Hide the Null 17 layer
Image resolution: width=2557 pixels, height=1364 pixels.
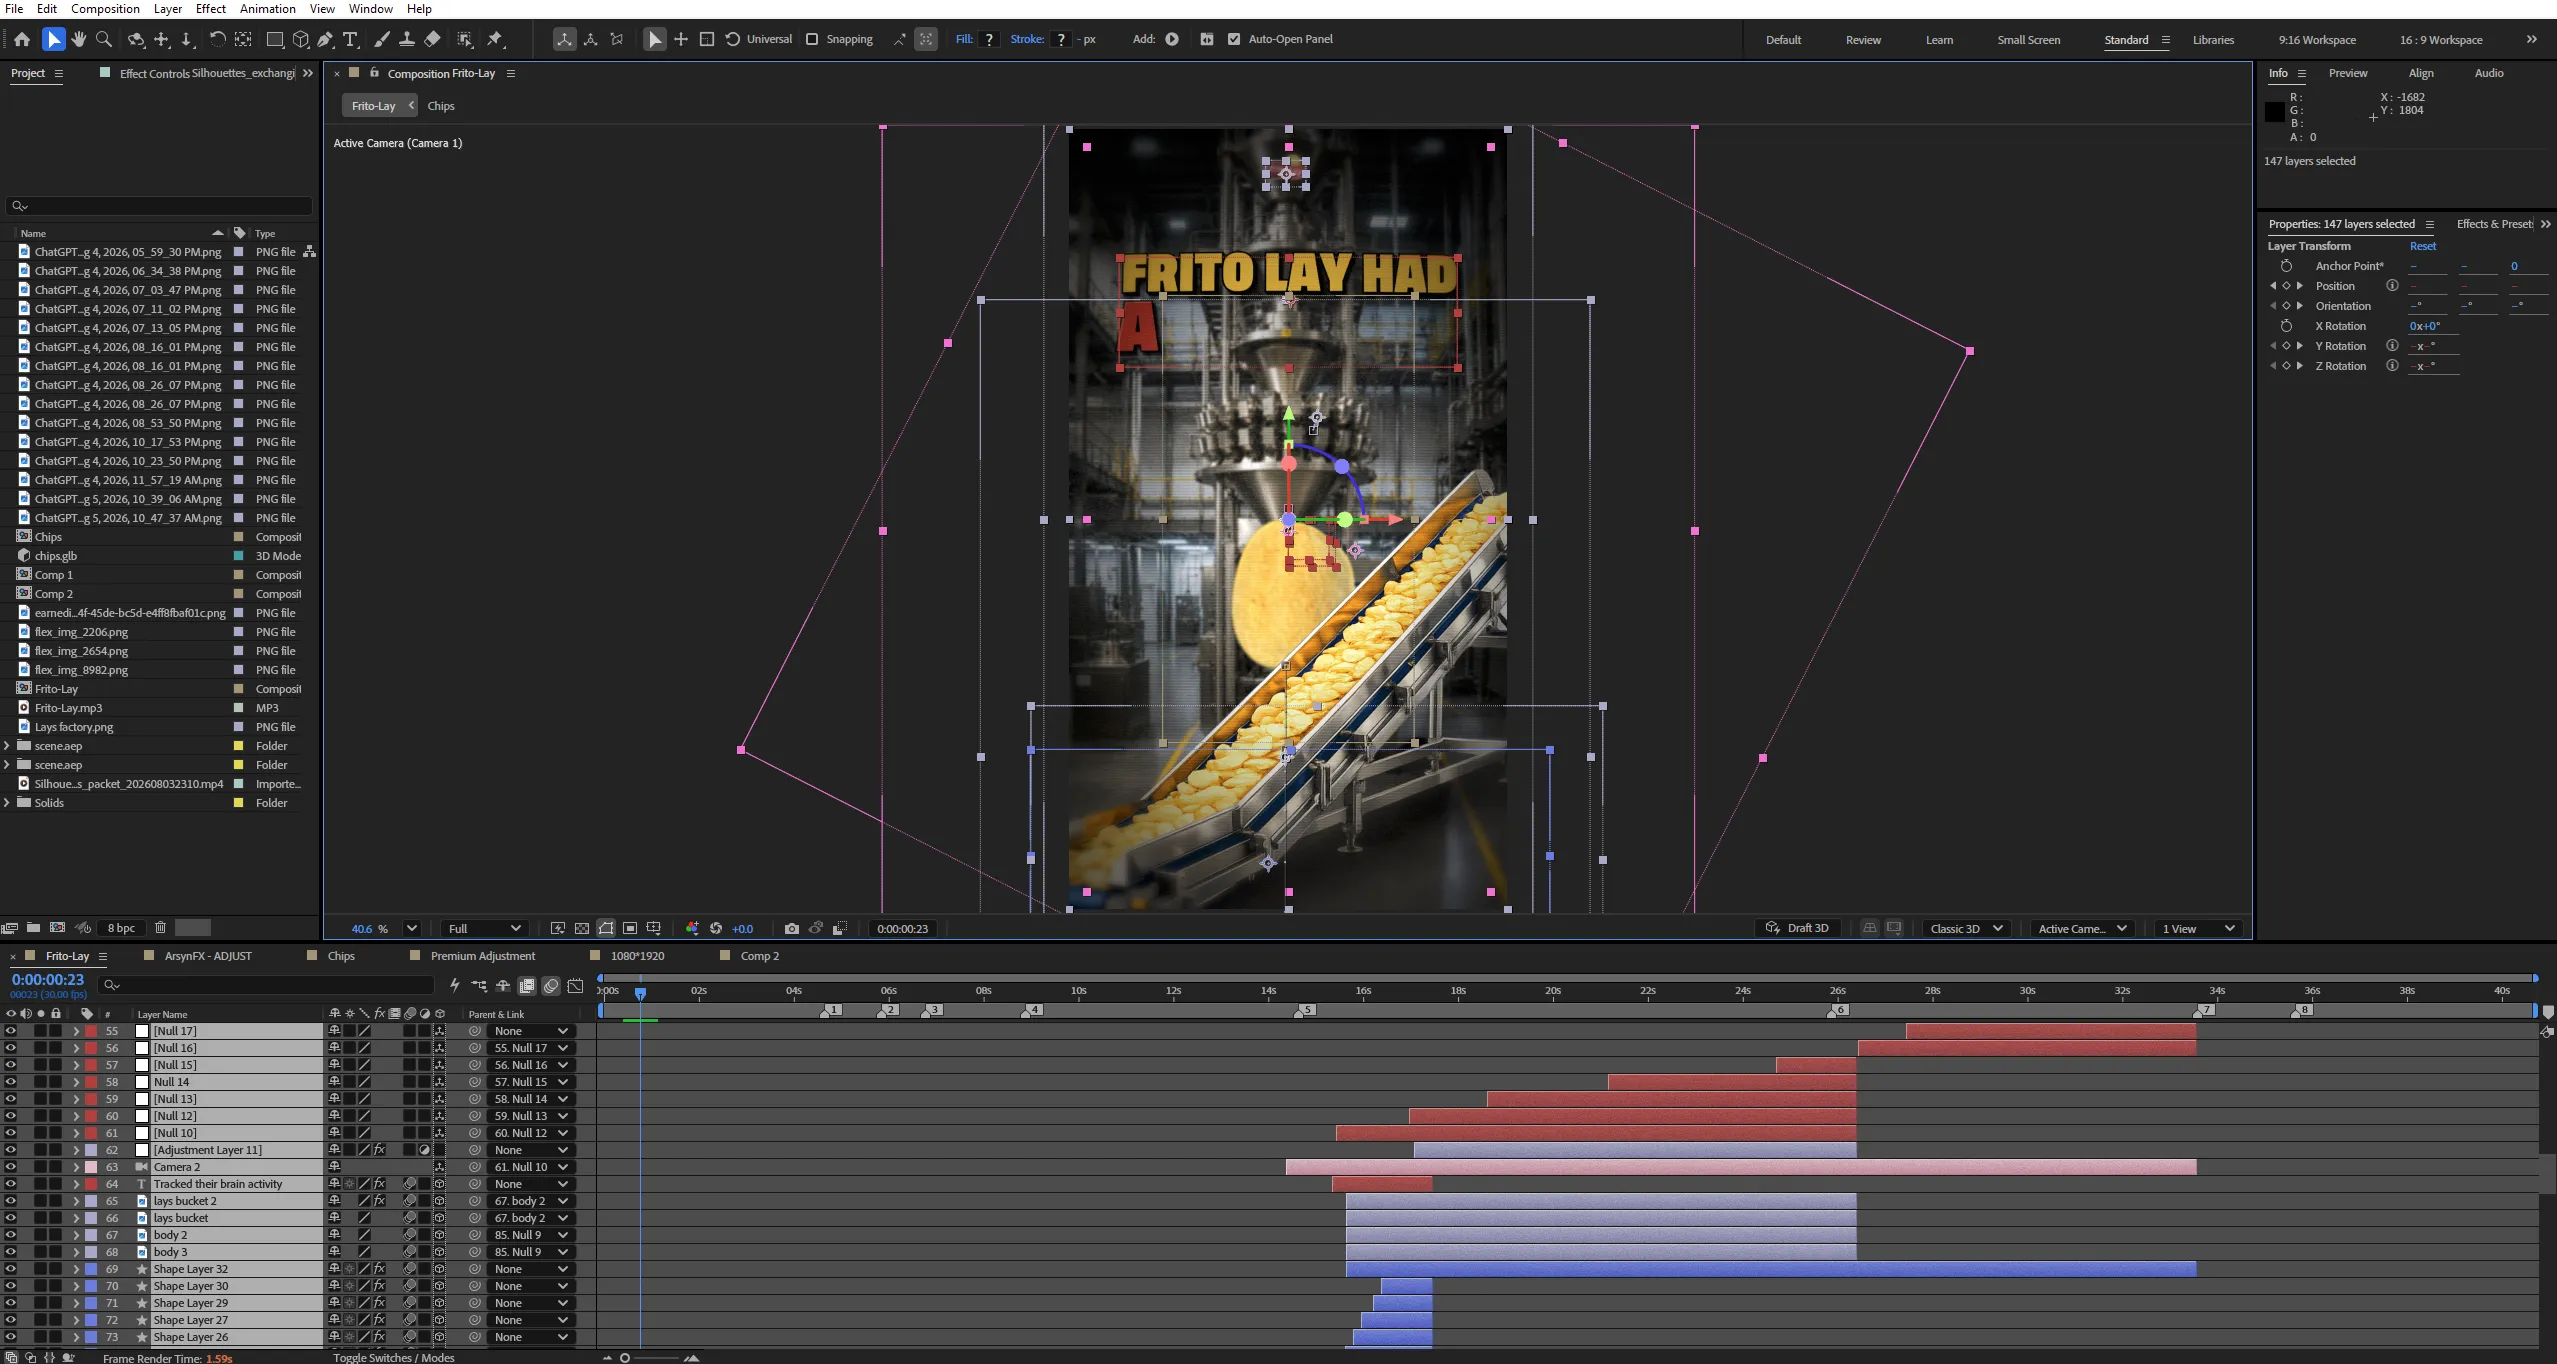pyautogui.click(x=11, y=1031)
